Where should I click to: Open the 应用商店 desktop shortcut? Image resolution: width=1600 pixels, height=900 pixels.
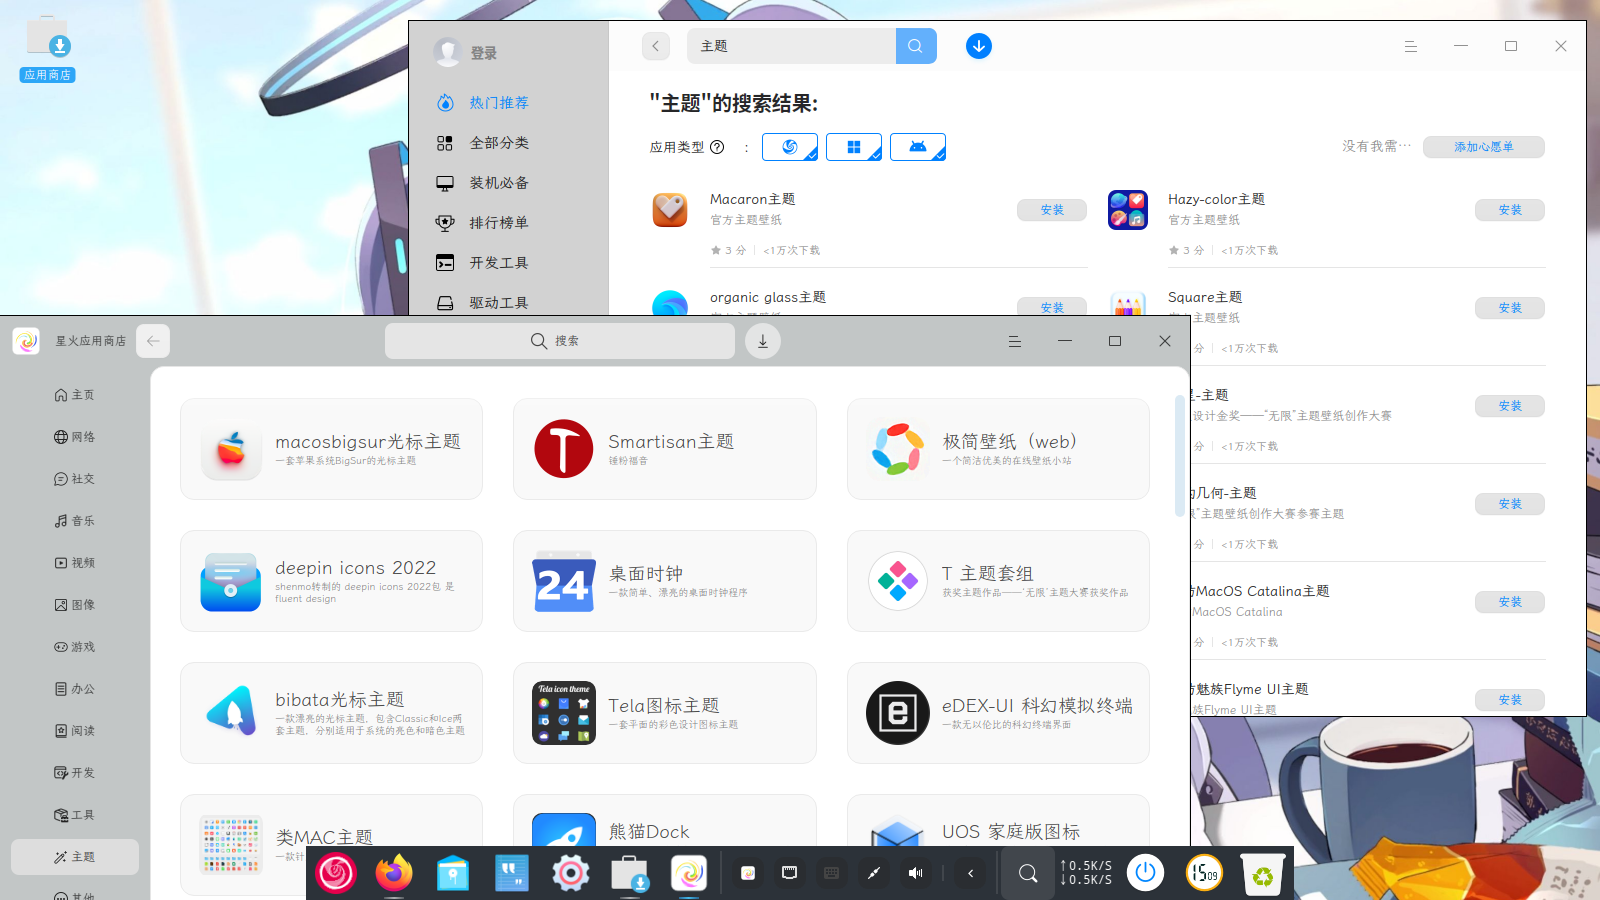point(47,48)
